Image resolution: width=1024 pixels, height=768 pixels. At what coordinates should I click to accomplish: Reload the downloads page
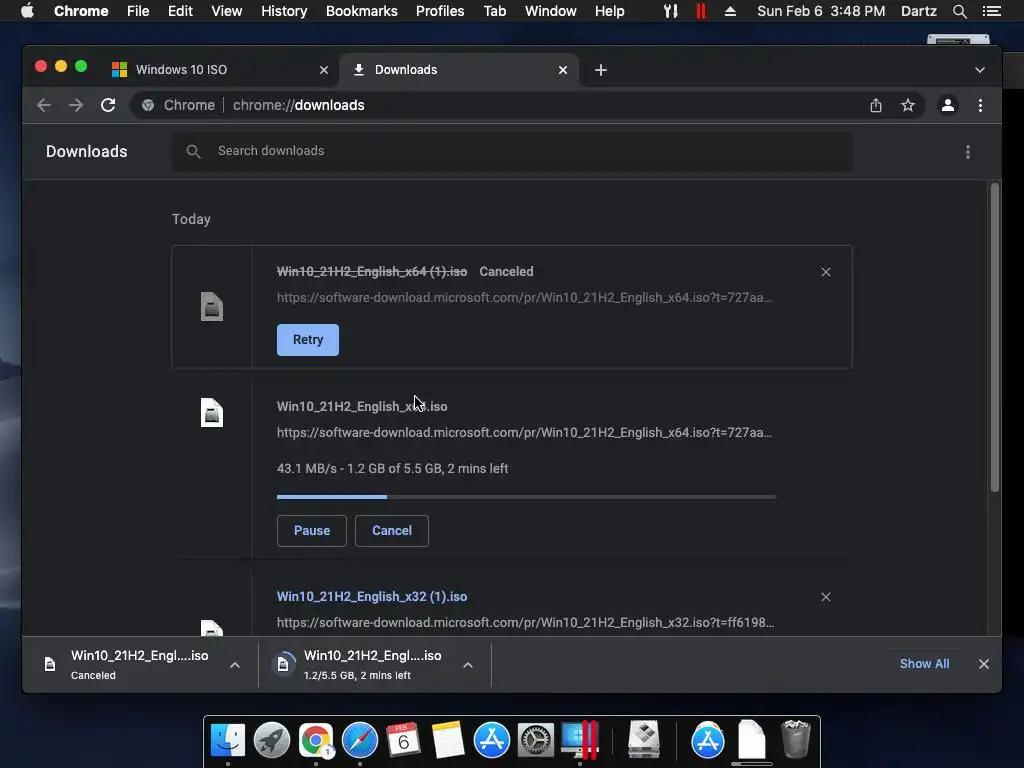(108, 105)
